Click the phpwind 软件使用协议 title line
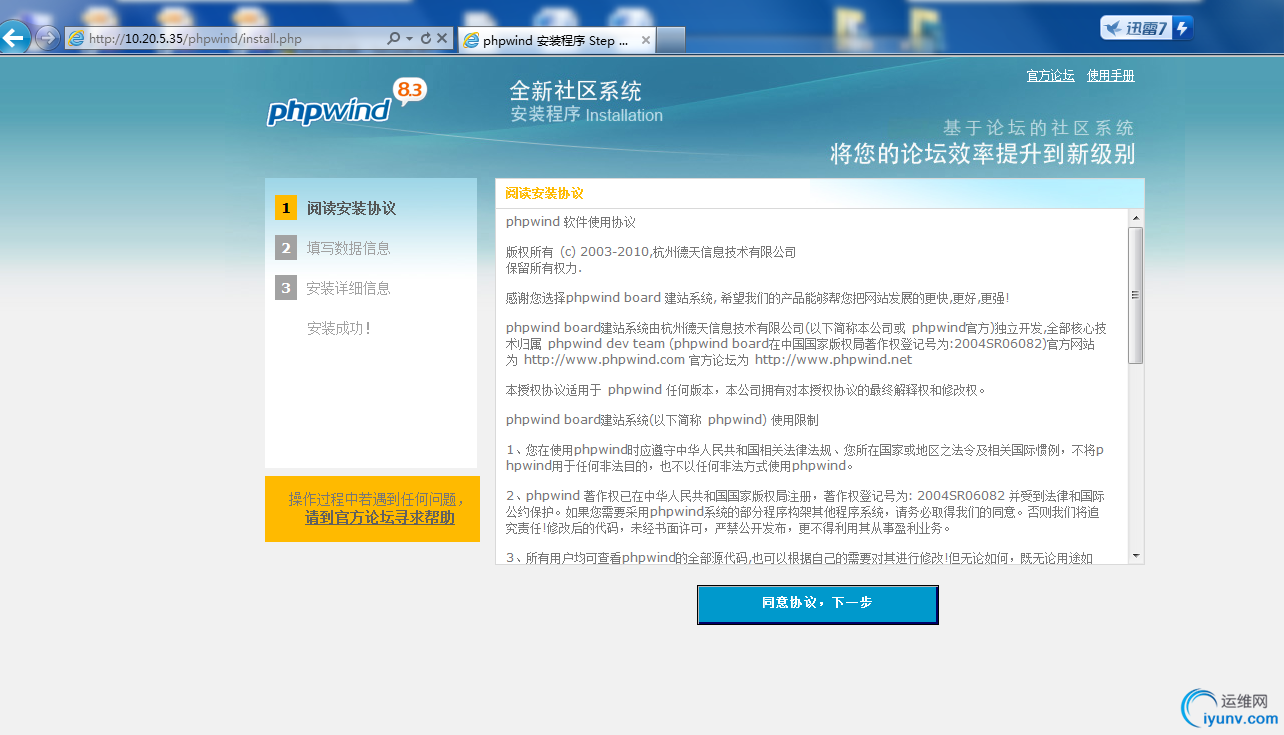 click(x=571, y=222)
